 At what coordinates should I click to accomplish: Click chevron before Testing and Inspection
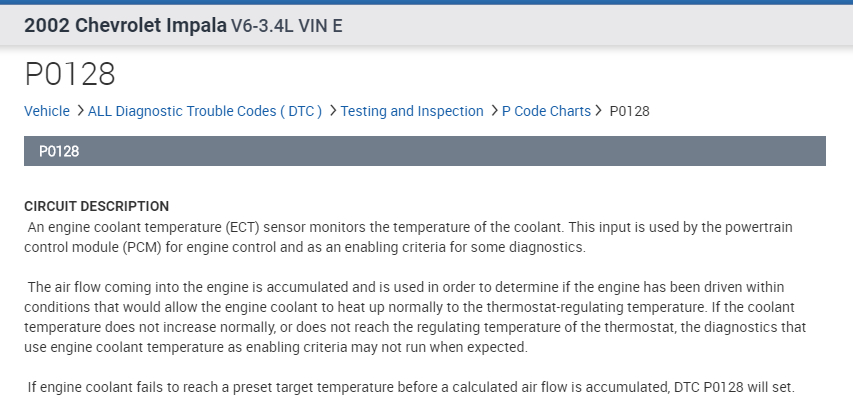pos(332,111)
